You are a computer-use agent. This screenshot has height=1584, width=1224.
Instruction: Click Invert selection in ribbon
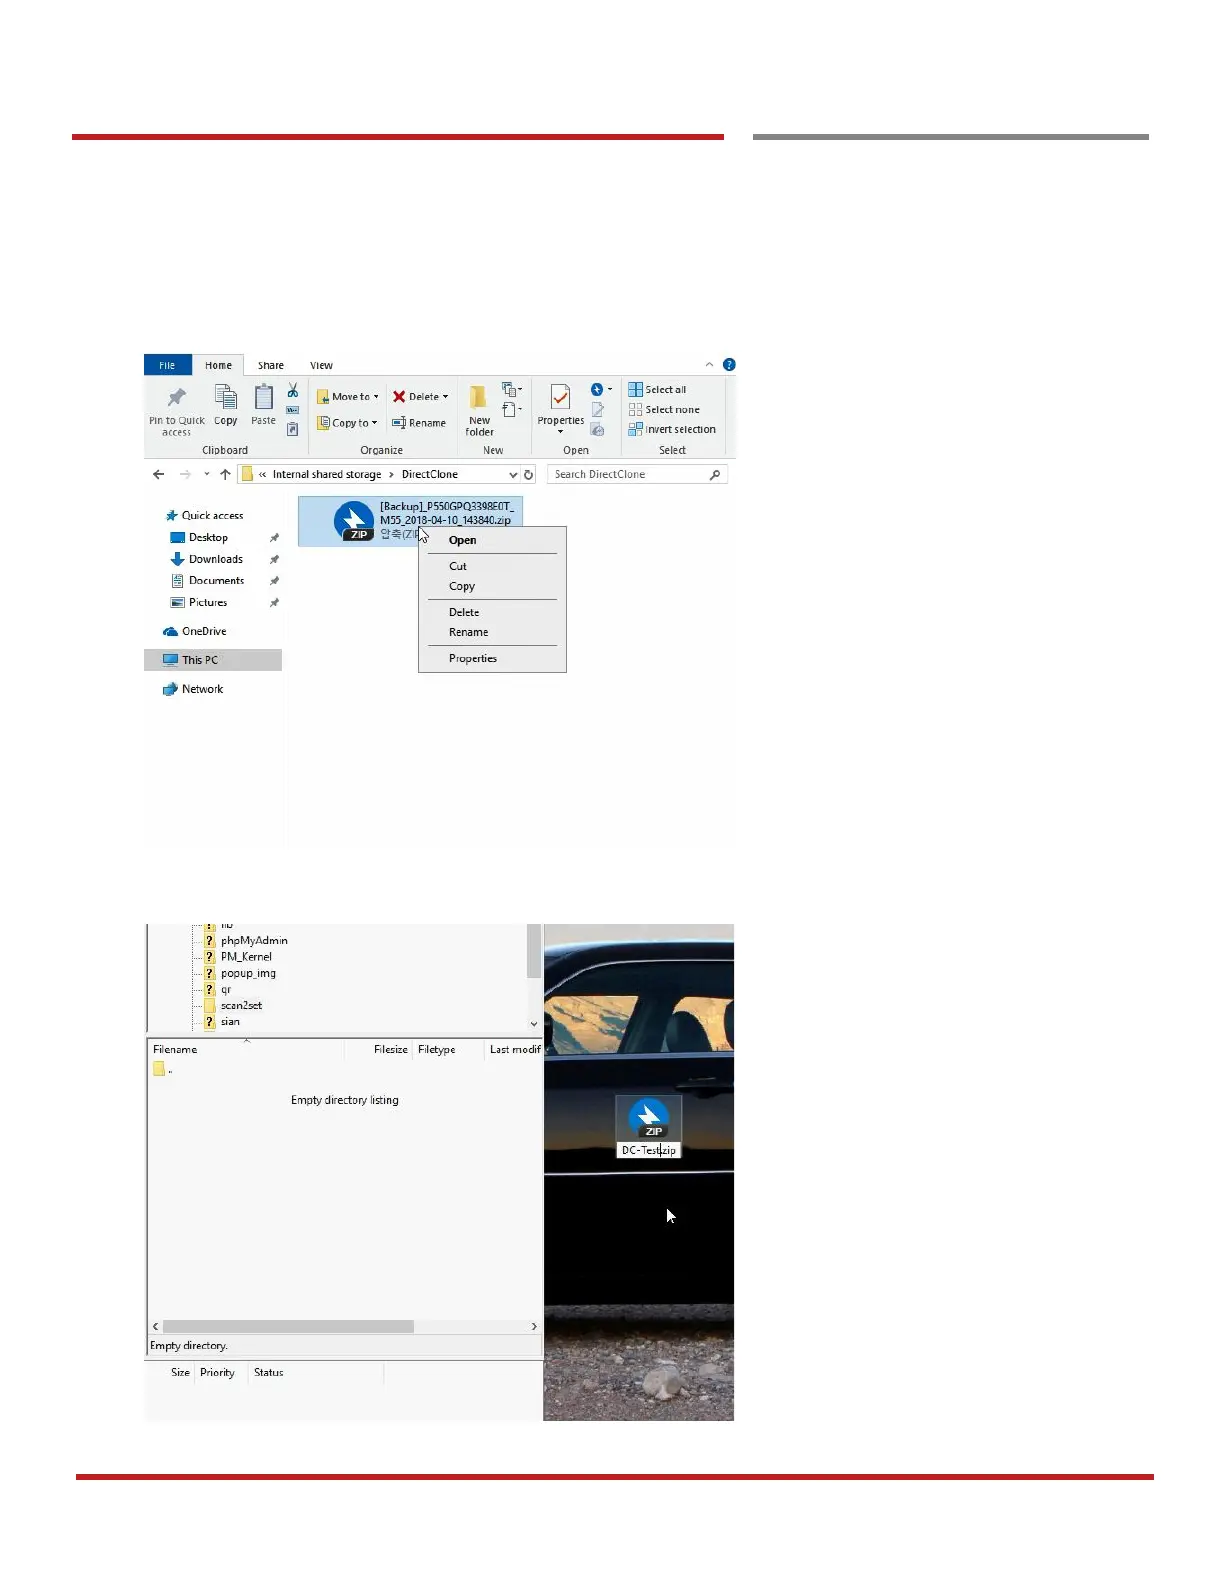(x=672, y=430)
